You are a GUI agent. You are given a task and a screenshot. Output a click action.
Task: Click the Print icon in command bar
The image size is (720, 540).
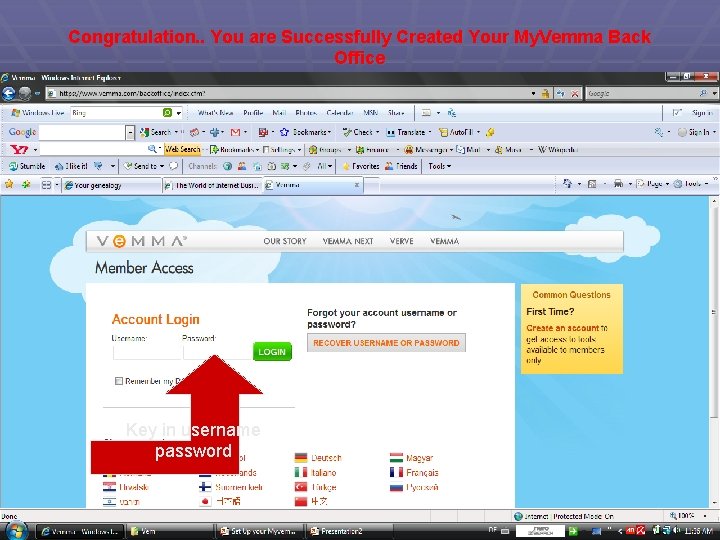point(619,184)
